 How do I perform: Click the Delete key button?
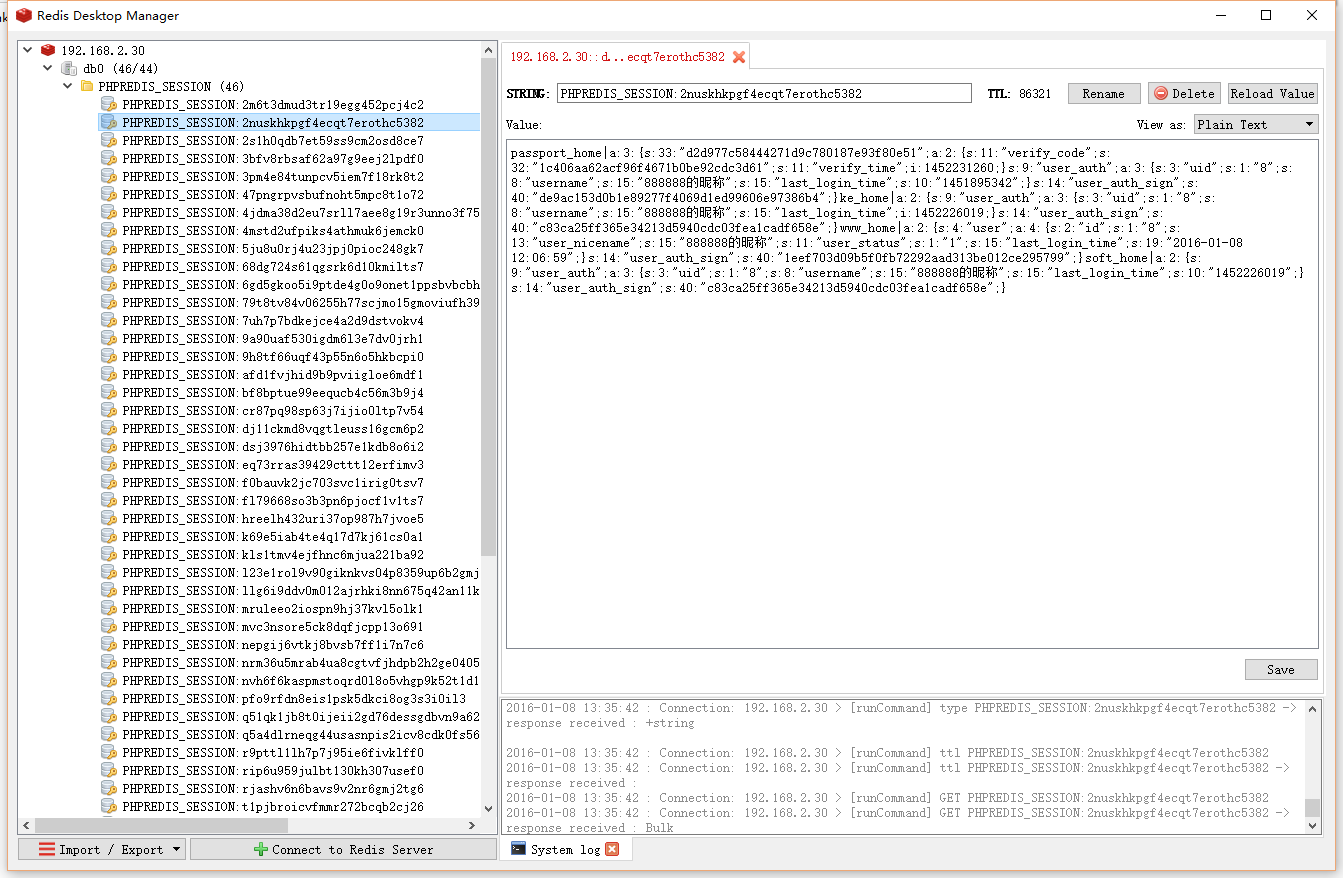point(1184,93)
